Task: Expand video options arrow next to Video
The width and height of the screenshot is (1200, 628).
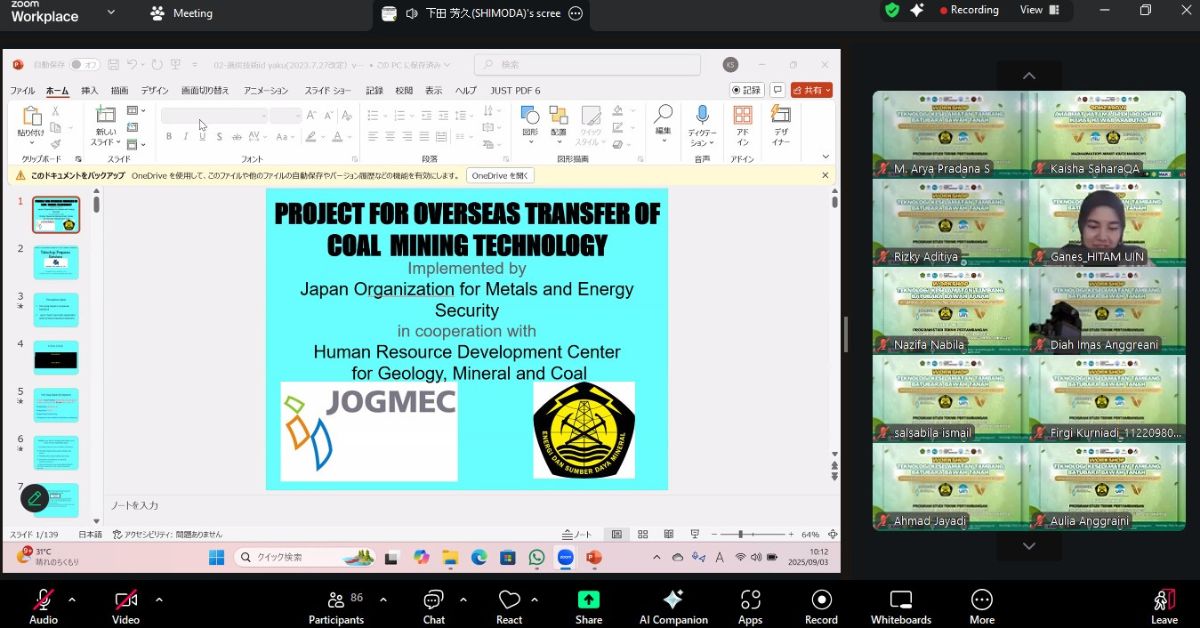Action: click(x=159, y=600)
